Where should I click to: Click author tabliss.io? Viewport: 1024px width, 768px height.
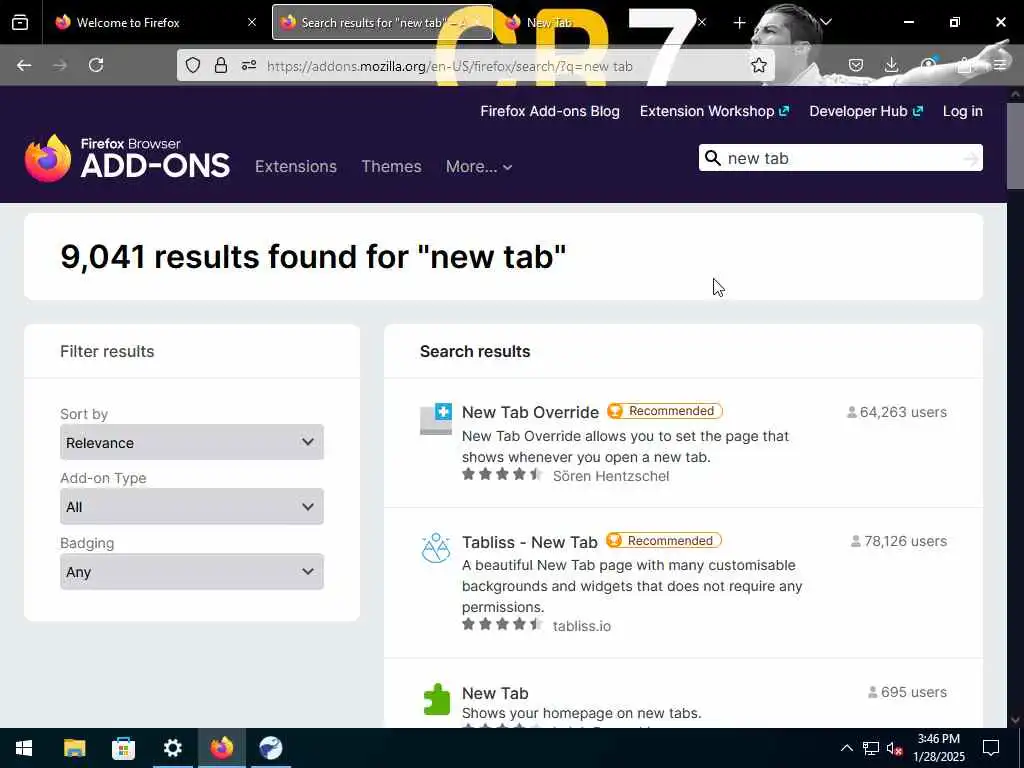(582, 626)
